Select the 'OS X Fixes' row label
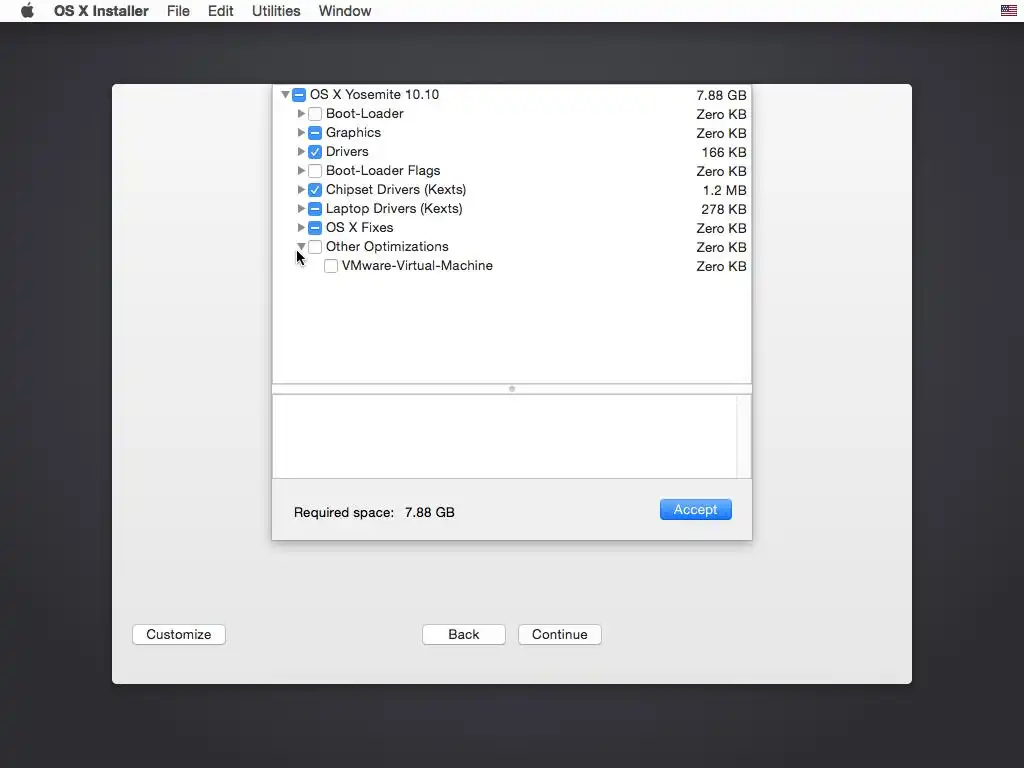1024x768 pixels. pyautogui.click(x=359, y=228)
